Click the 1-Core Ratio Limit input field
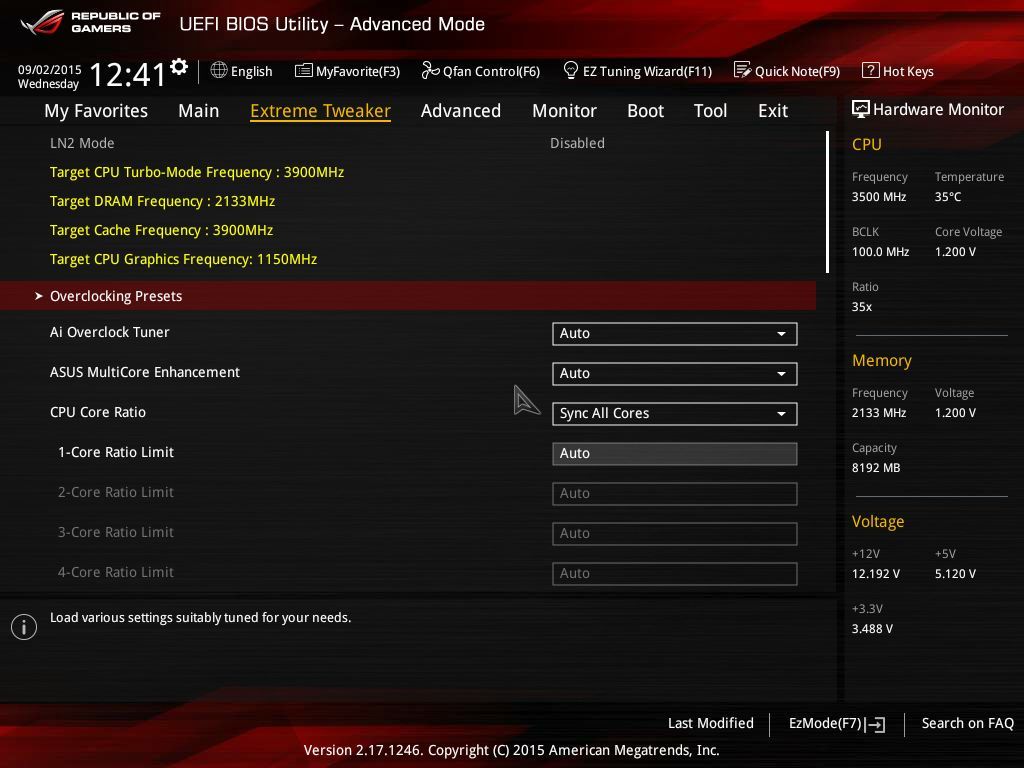 point(675,454)
